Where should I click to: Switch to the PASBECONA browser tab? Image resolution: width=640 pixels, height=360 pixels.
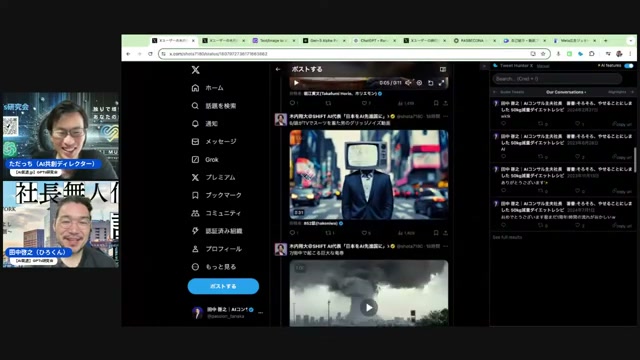click(x=475, y=41)
